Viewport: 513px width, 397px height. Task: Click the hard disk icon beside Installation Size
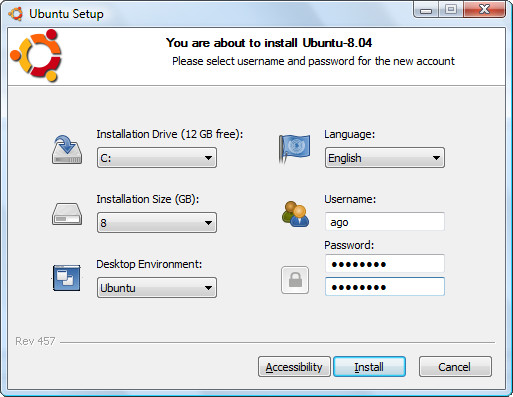[x=67, y=214]
